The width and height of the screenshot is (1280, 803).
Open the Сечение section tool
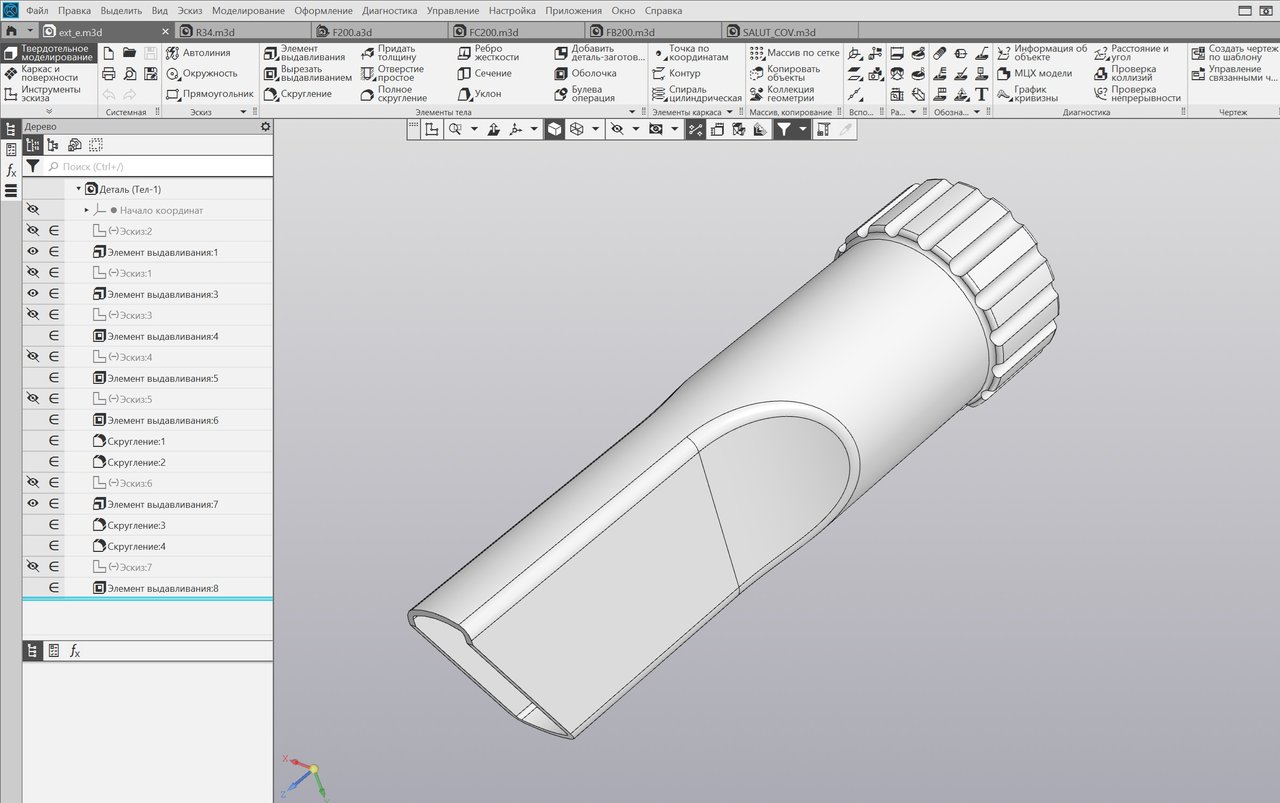point(484,73)
